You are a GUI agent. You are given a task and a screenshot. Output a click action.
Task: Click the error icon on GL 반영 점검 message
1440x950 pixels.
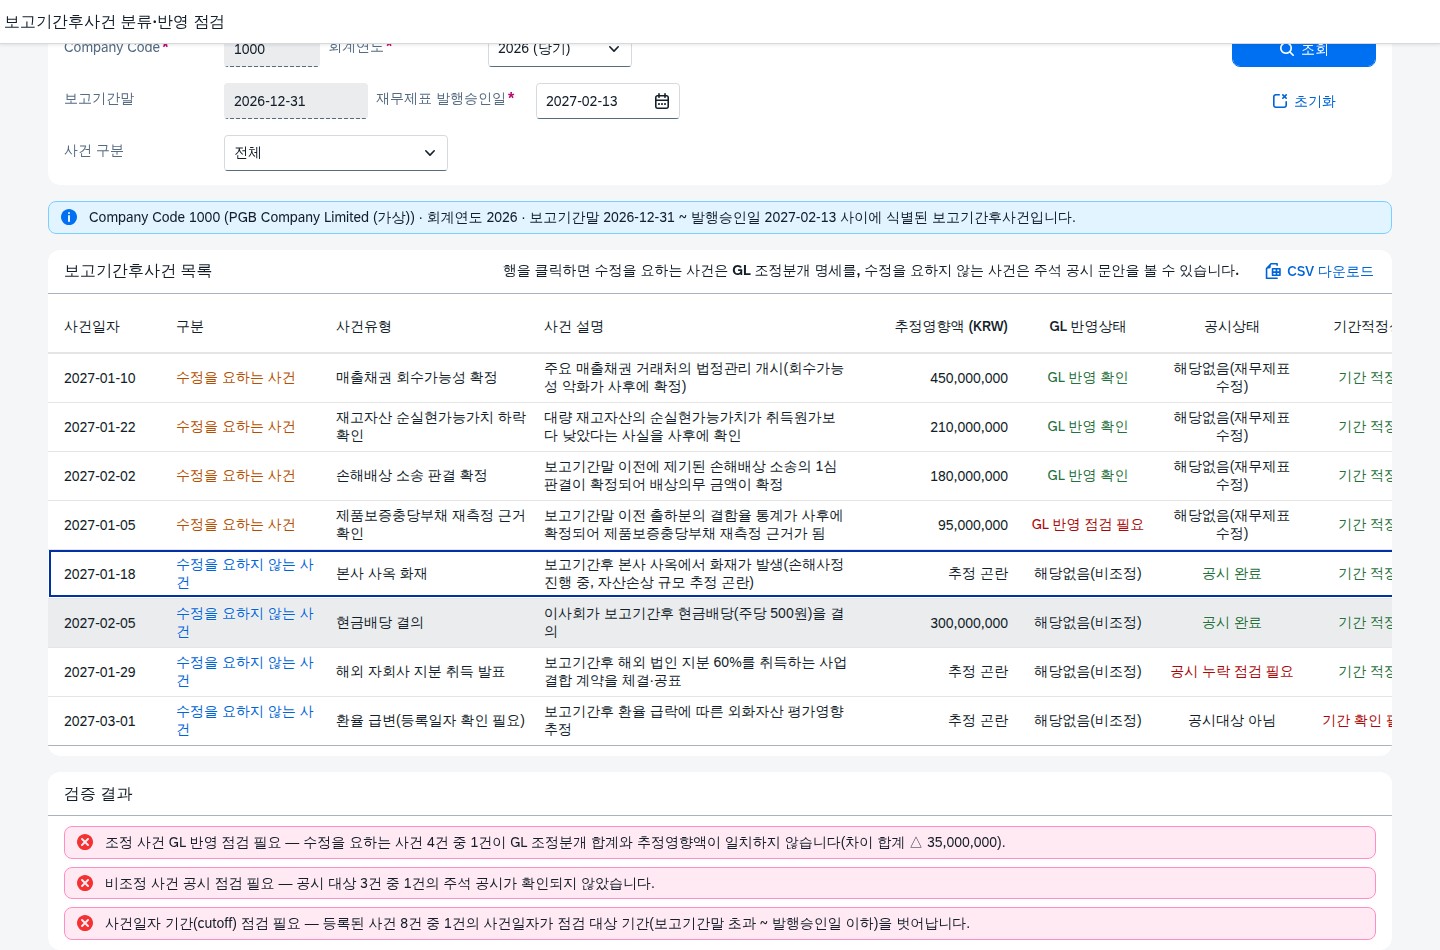click(x=85, y=842)
